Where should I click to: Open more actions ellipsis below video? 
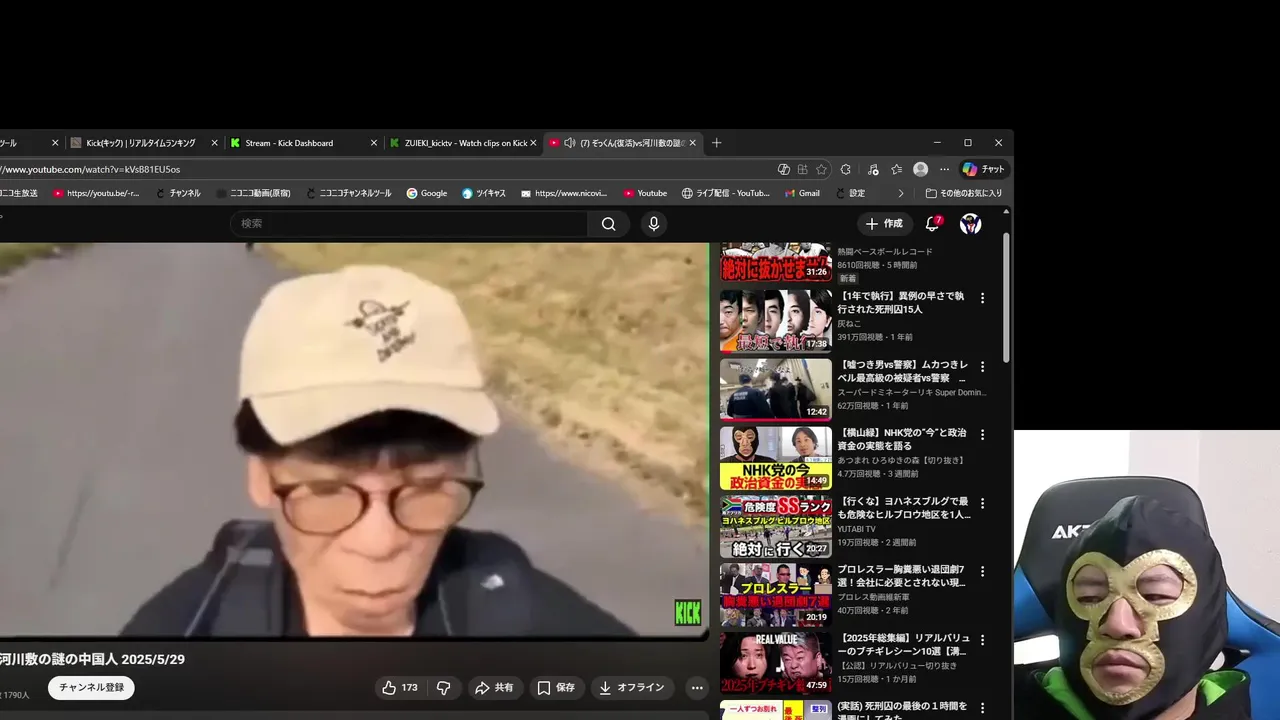[697, 688]
